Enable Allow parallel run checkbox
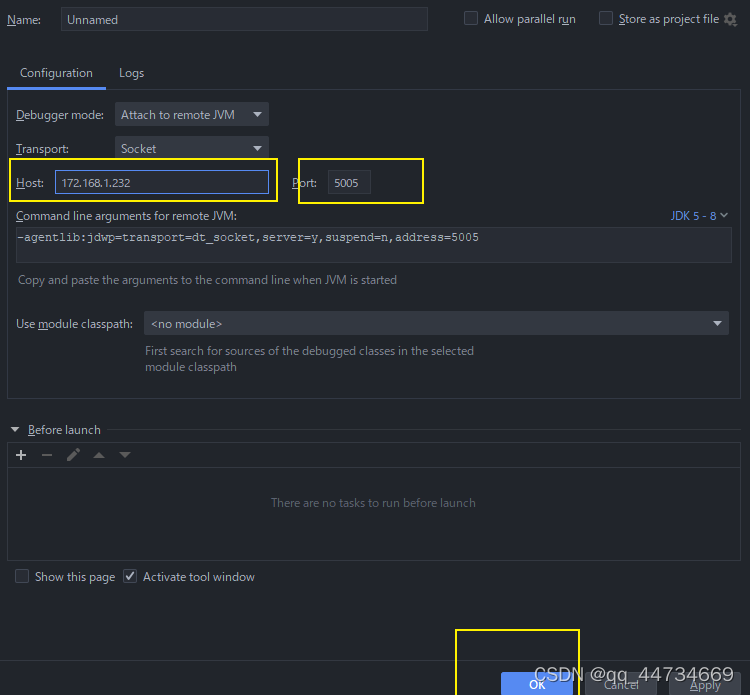 471,19
